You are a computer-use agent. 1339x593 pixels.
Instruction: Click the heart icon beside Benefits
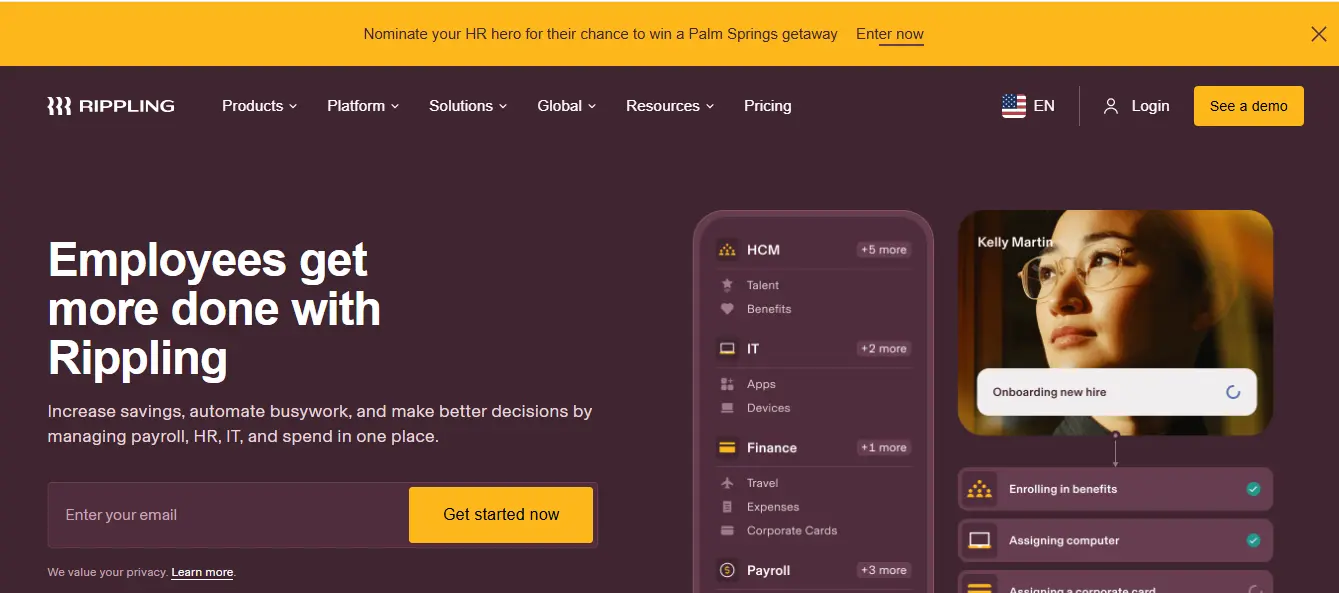(x=727, y=309)
